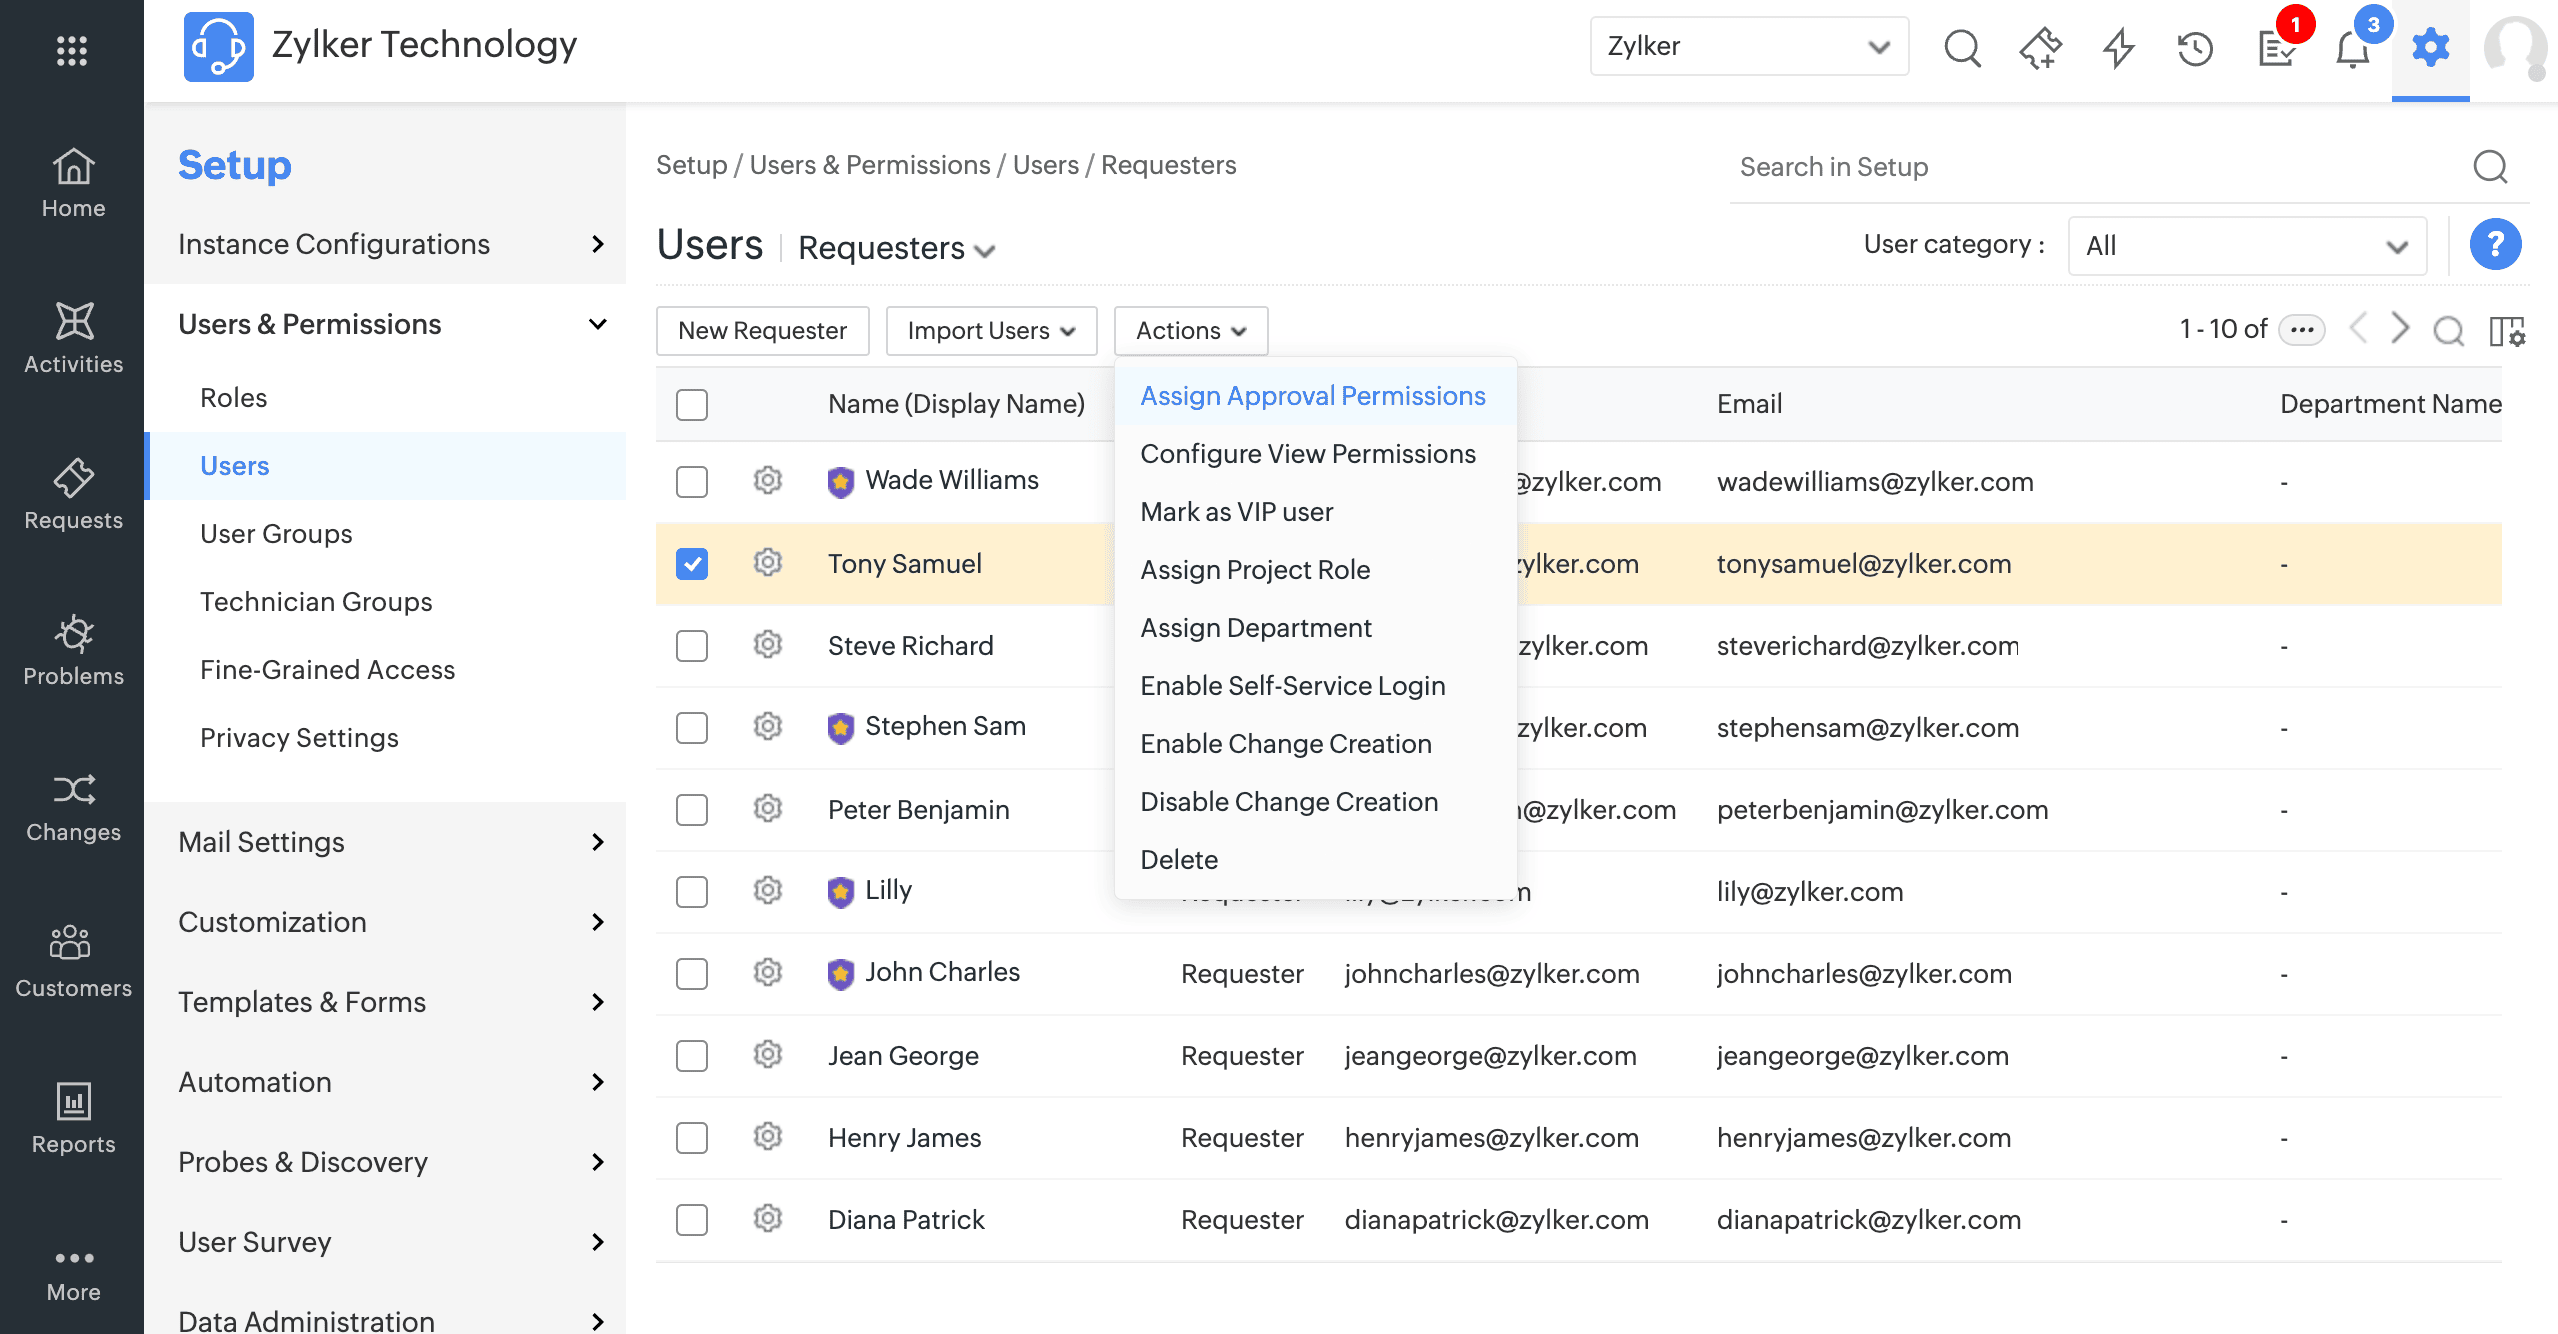Screen dimensions: 2558x1334
Task: Open the recent history clock icon
Action: point(2195,49)
